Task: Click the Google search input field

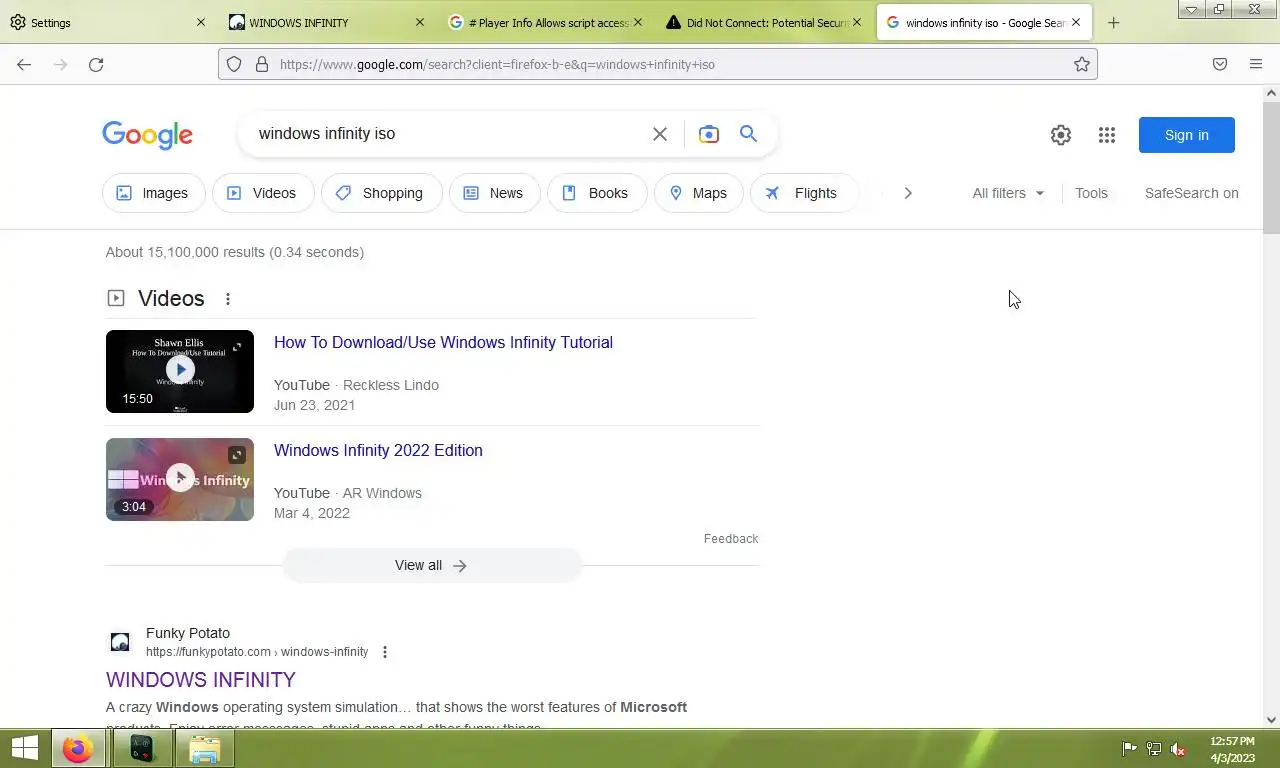Action: pos(450,134)
